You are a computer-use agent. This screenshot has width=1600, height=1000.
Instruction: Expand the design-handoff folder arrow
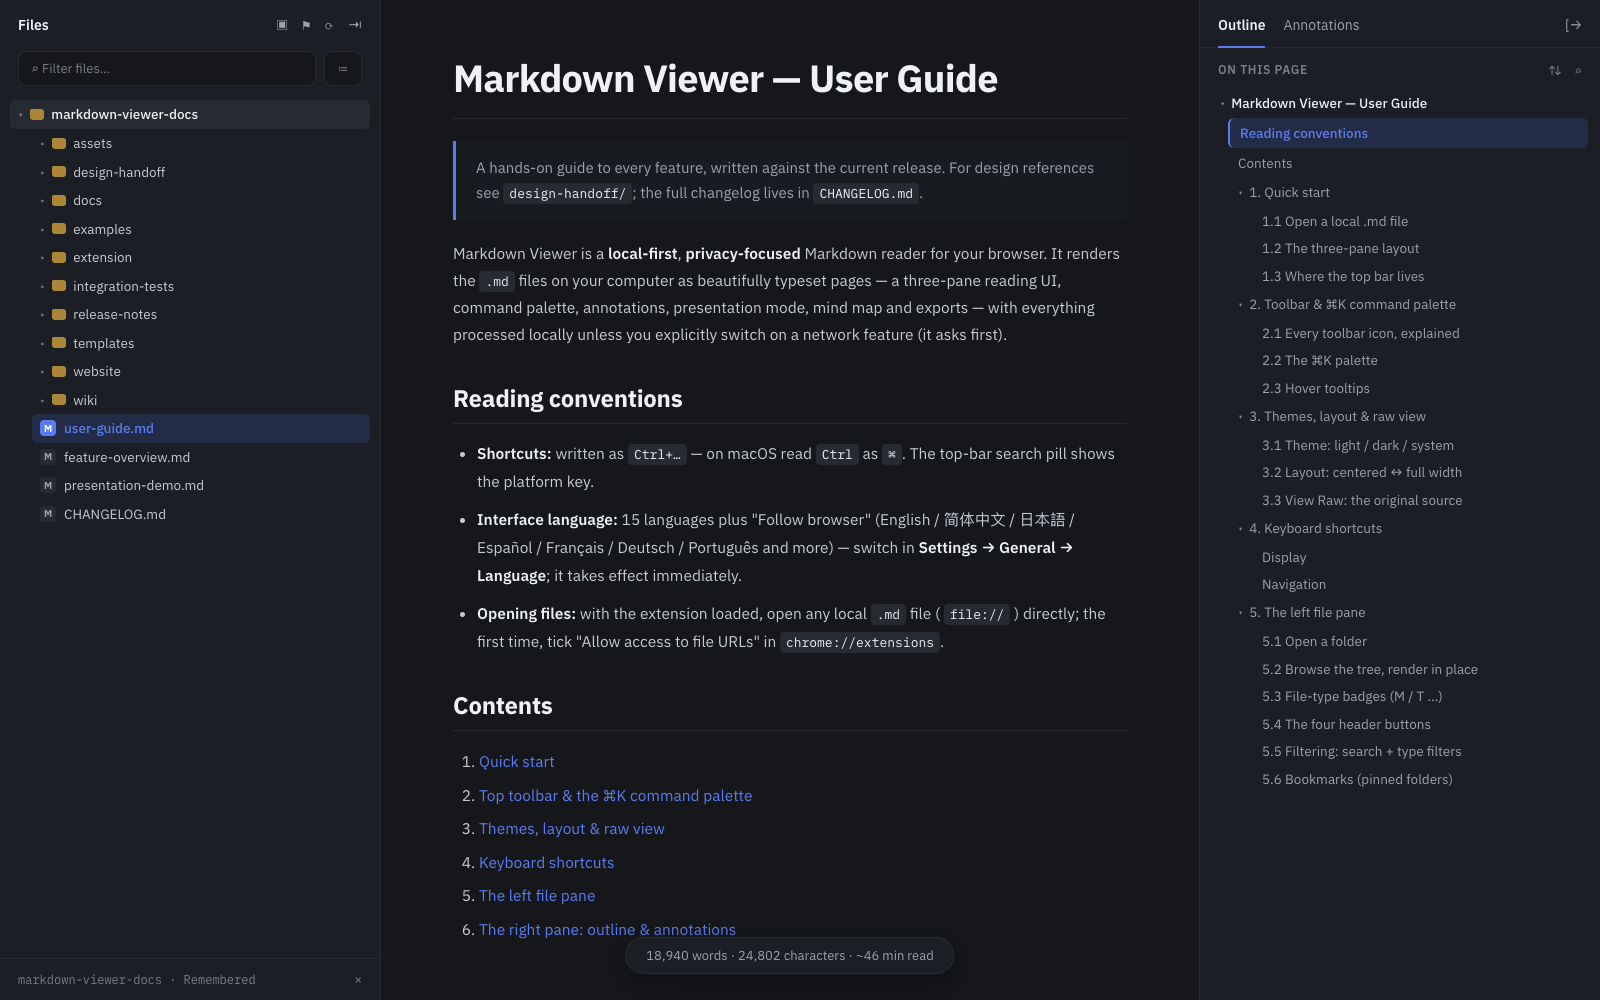42,172
